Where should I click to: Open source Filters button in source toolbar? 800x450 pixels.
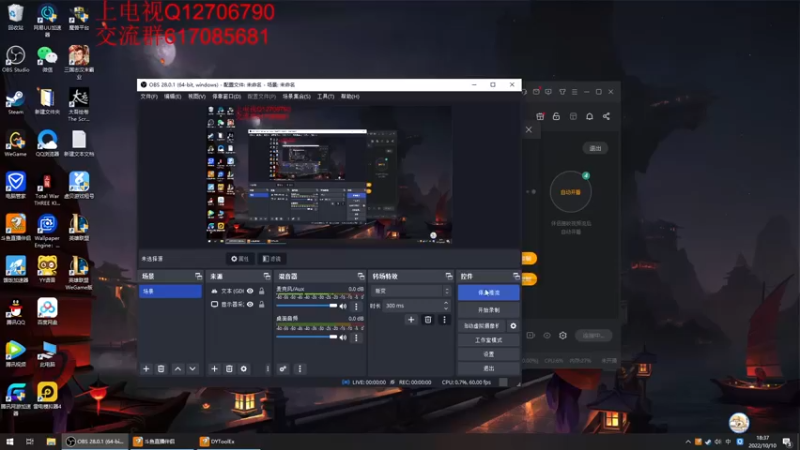point(271,259)
